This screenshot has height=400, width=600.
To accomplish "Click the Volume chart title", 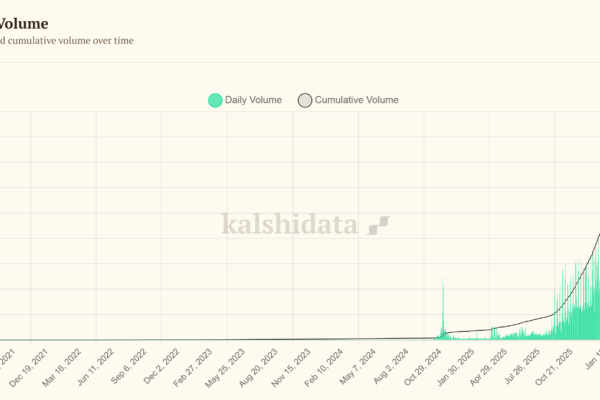I will pyautogui.click(x=24, y=23).
